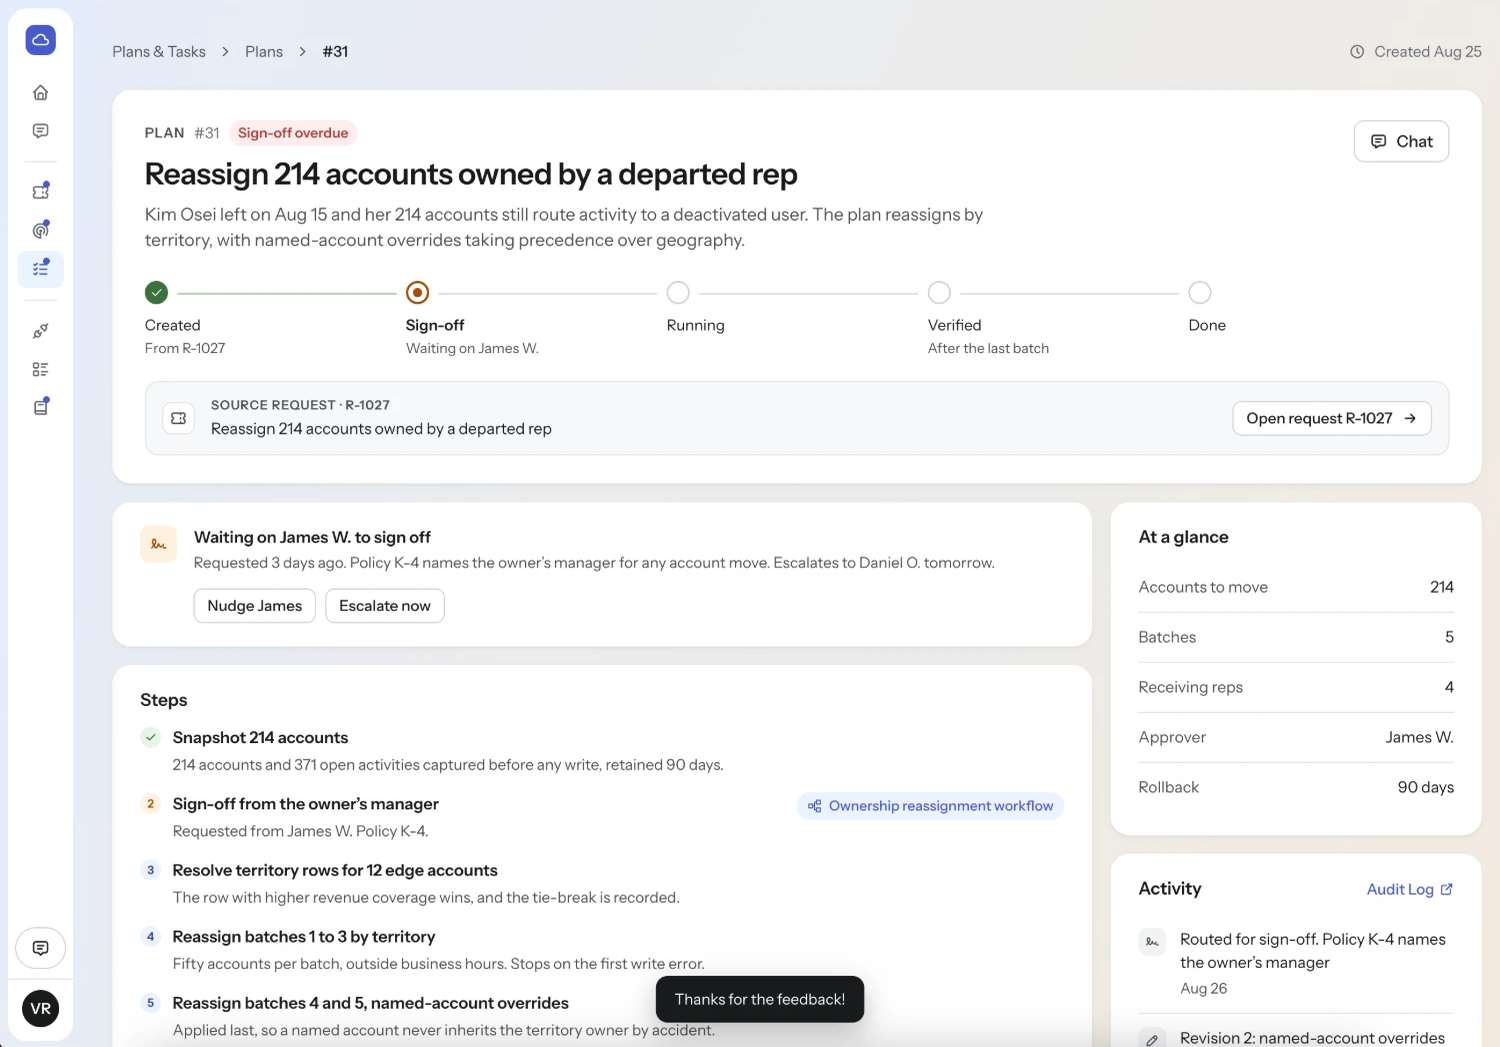Select step "Resolve territory rows for 12 edge accounts"
Screen dimensions: 1500x1047
[335, 870]
